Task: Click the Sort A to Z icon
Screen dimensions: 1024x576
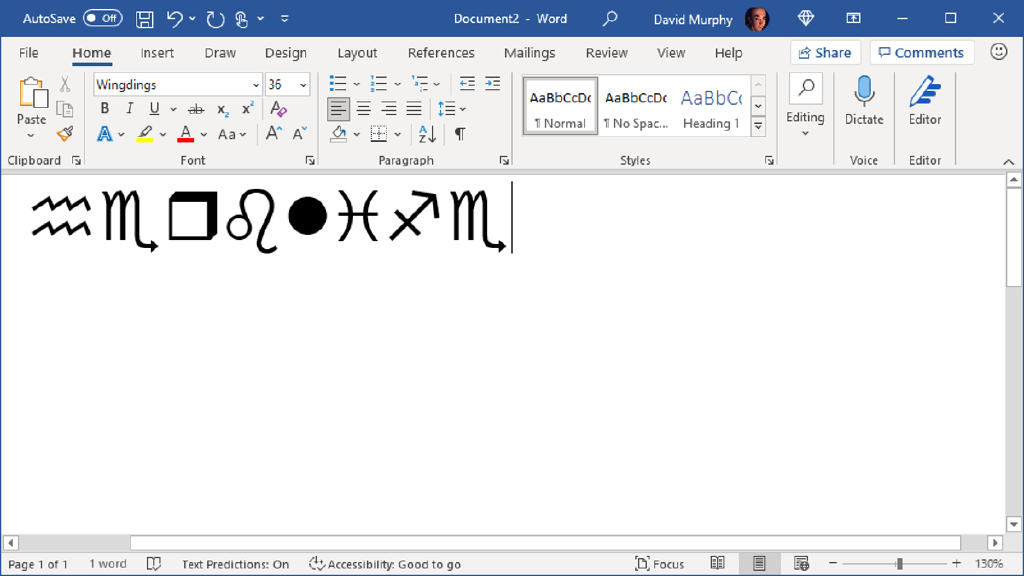Action: (427, 134)
